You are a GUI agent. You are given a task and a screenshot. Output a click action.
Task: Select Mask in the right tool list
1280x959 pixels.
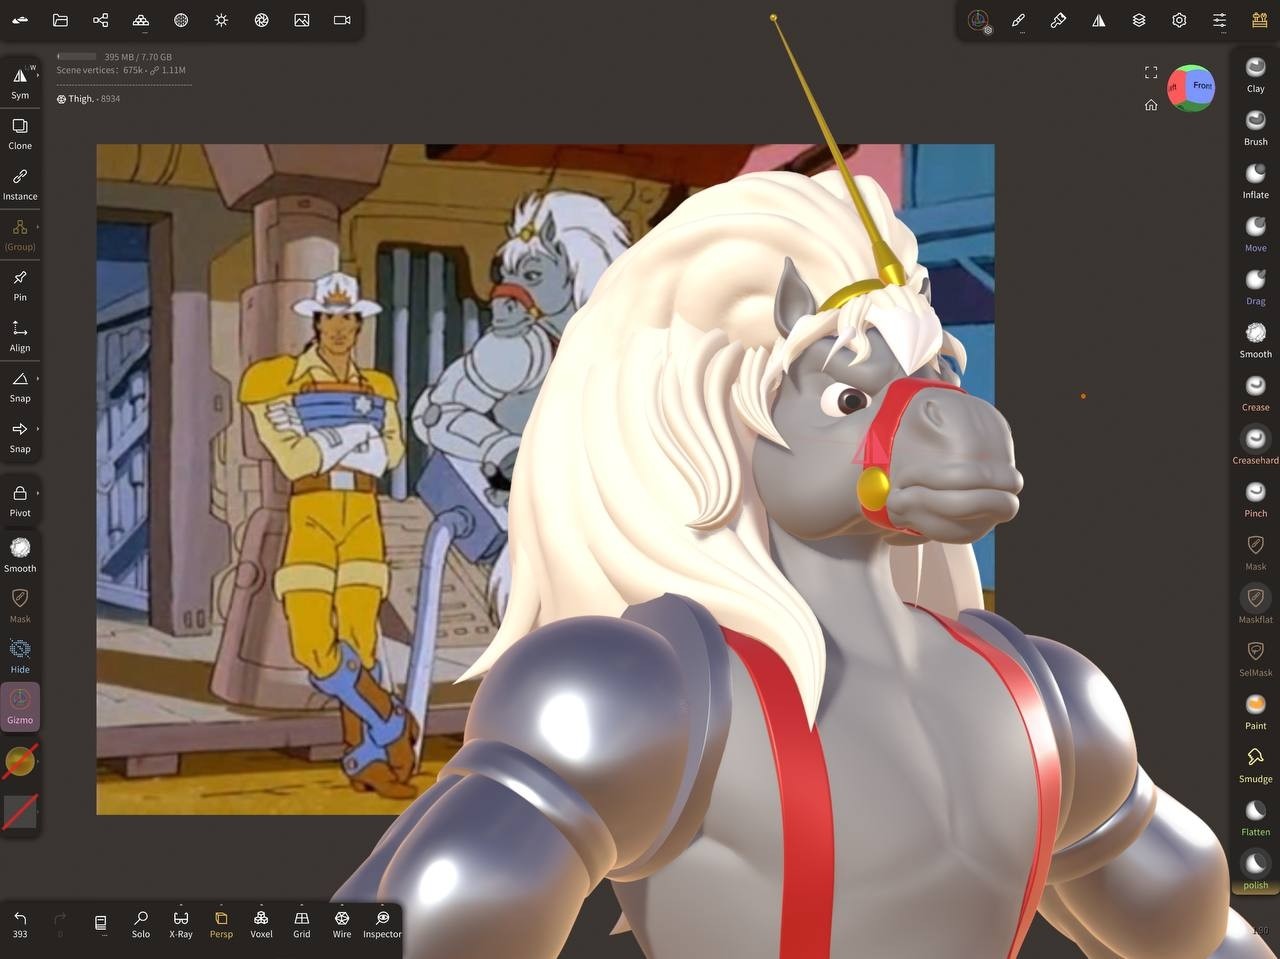(1255, 552)
